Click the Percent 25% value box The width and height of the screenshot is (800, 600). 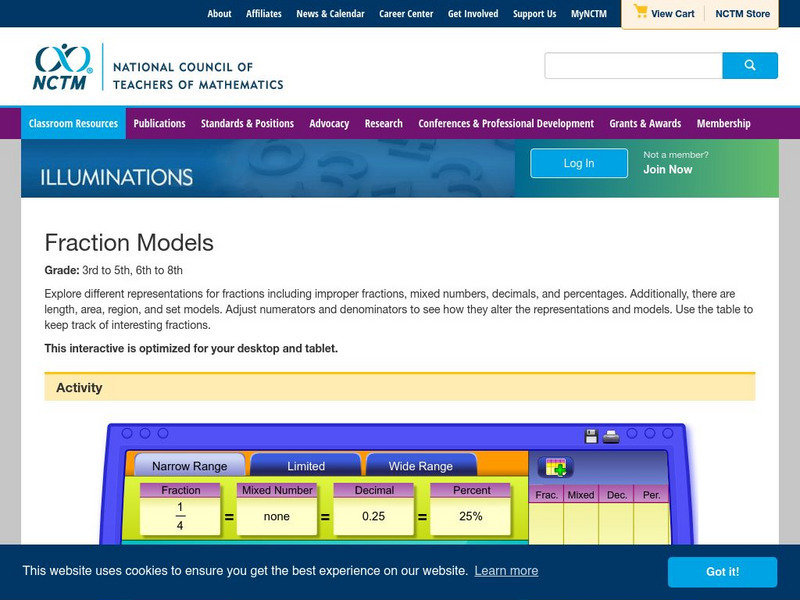(470, 516)
